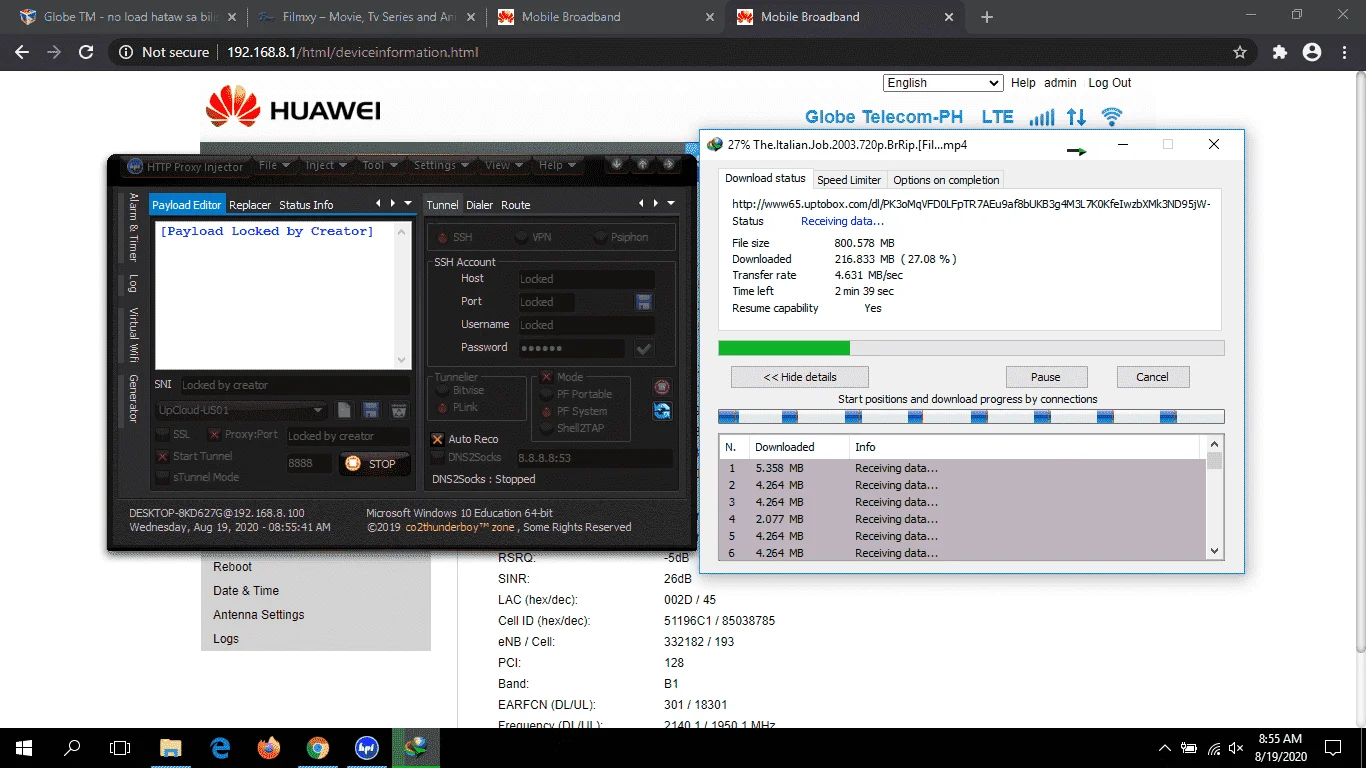Open the Chrome profile avatar
Screen dimensions: 1366x768
(x=1312, y=52)
